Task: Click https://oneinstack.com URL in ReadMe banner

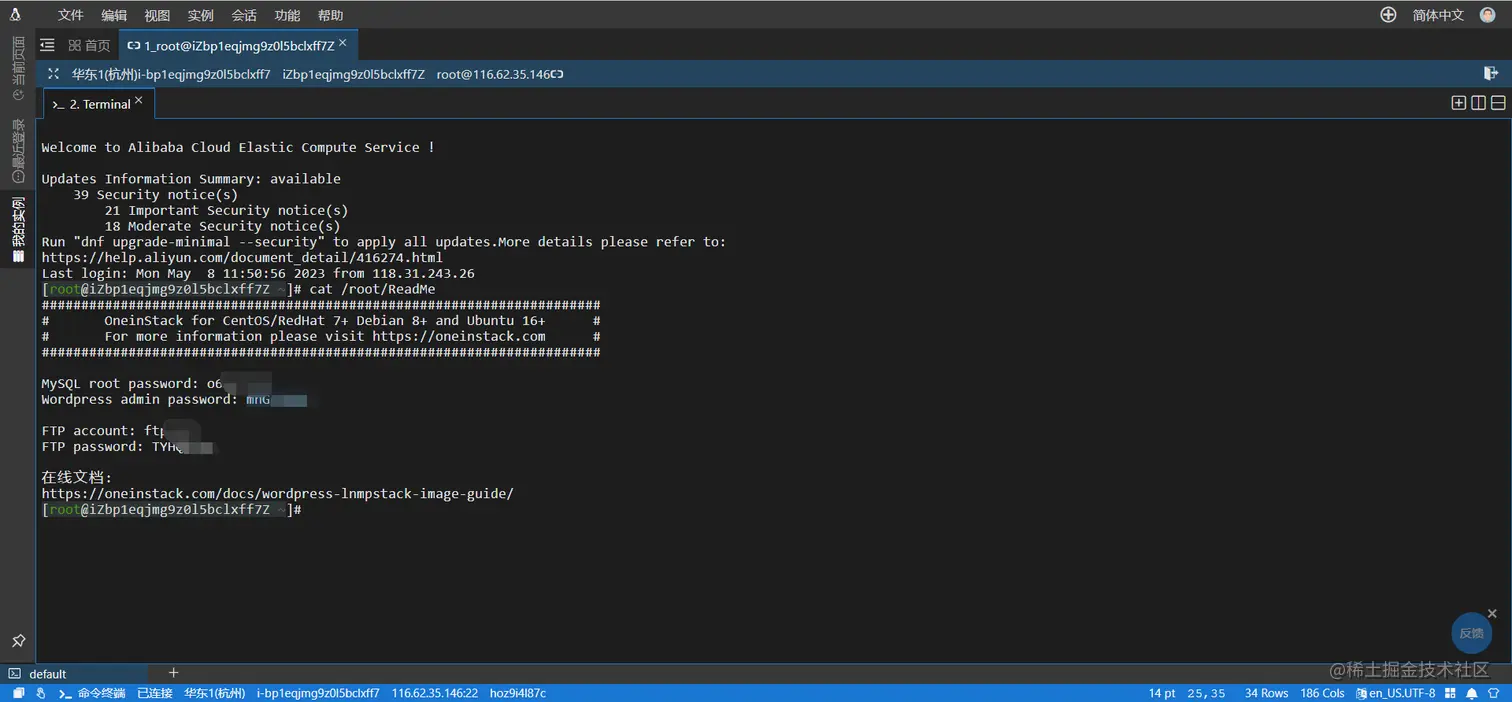Action: pyautogui.click(x=459, y=336)
